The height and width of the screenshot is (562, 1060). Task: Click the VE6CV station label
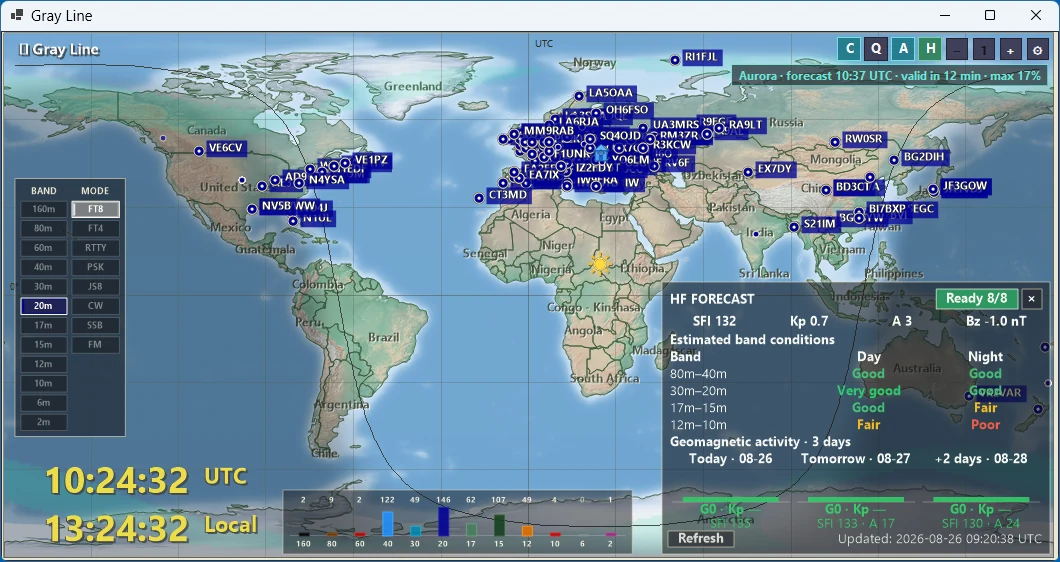225,148
